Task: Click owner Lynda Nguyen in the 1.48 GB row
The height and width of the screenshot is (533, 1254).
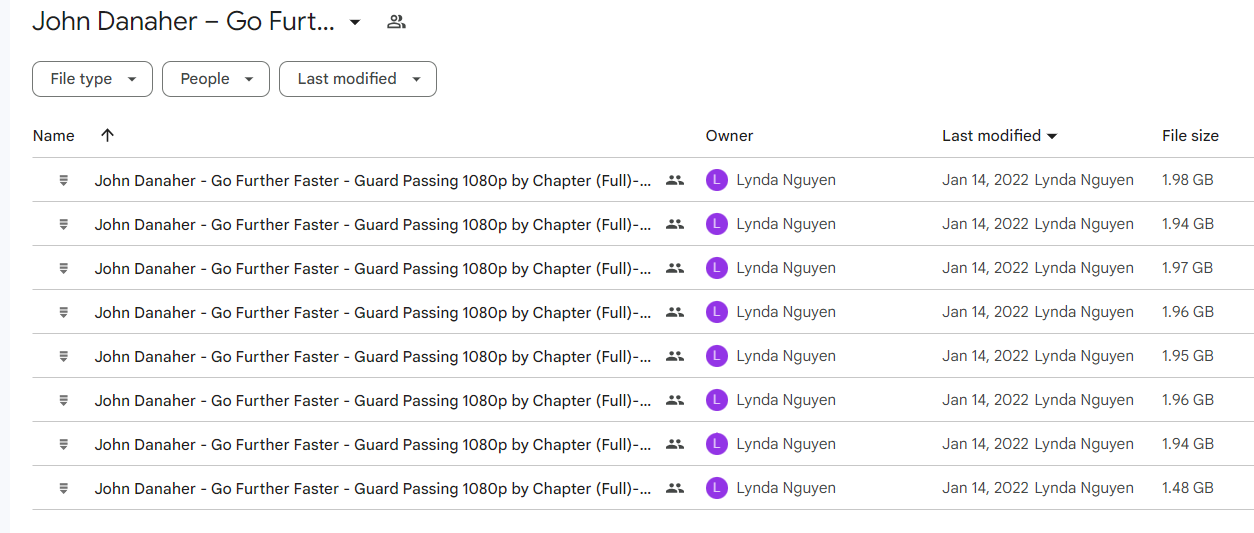Action: click(x=786, y=489)
